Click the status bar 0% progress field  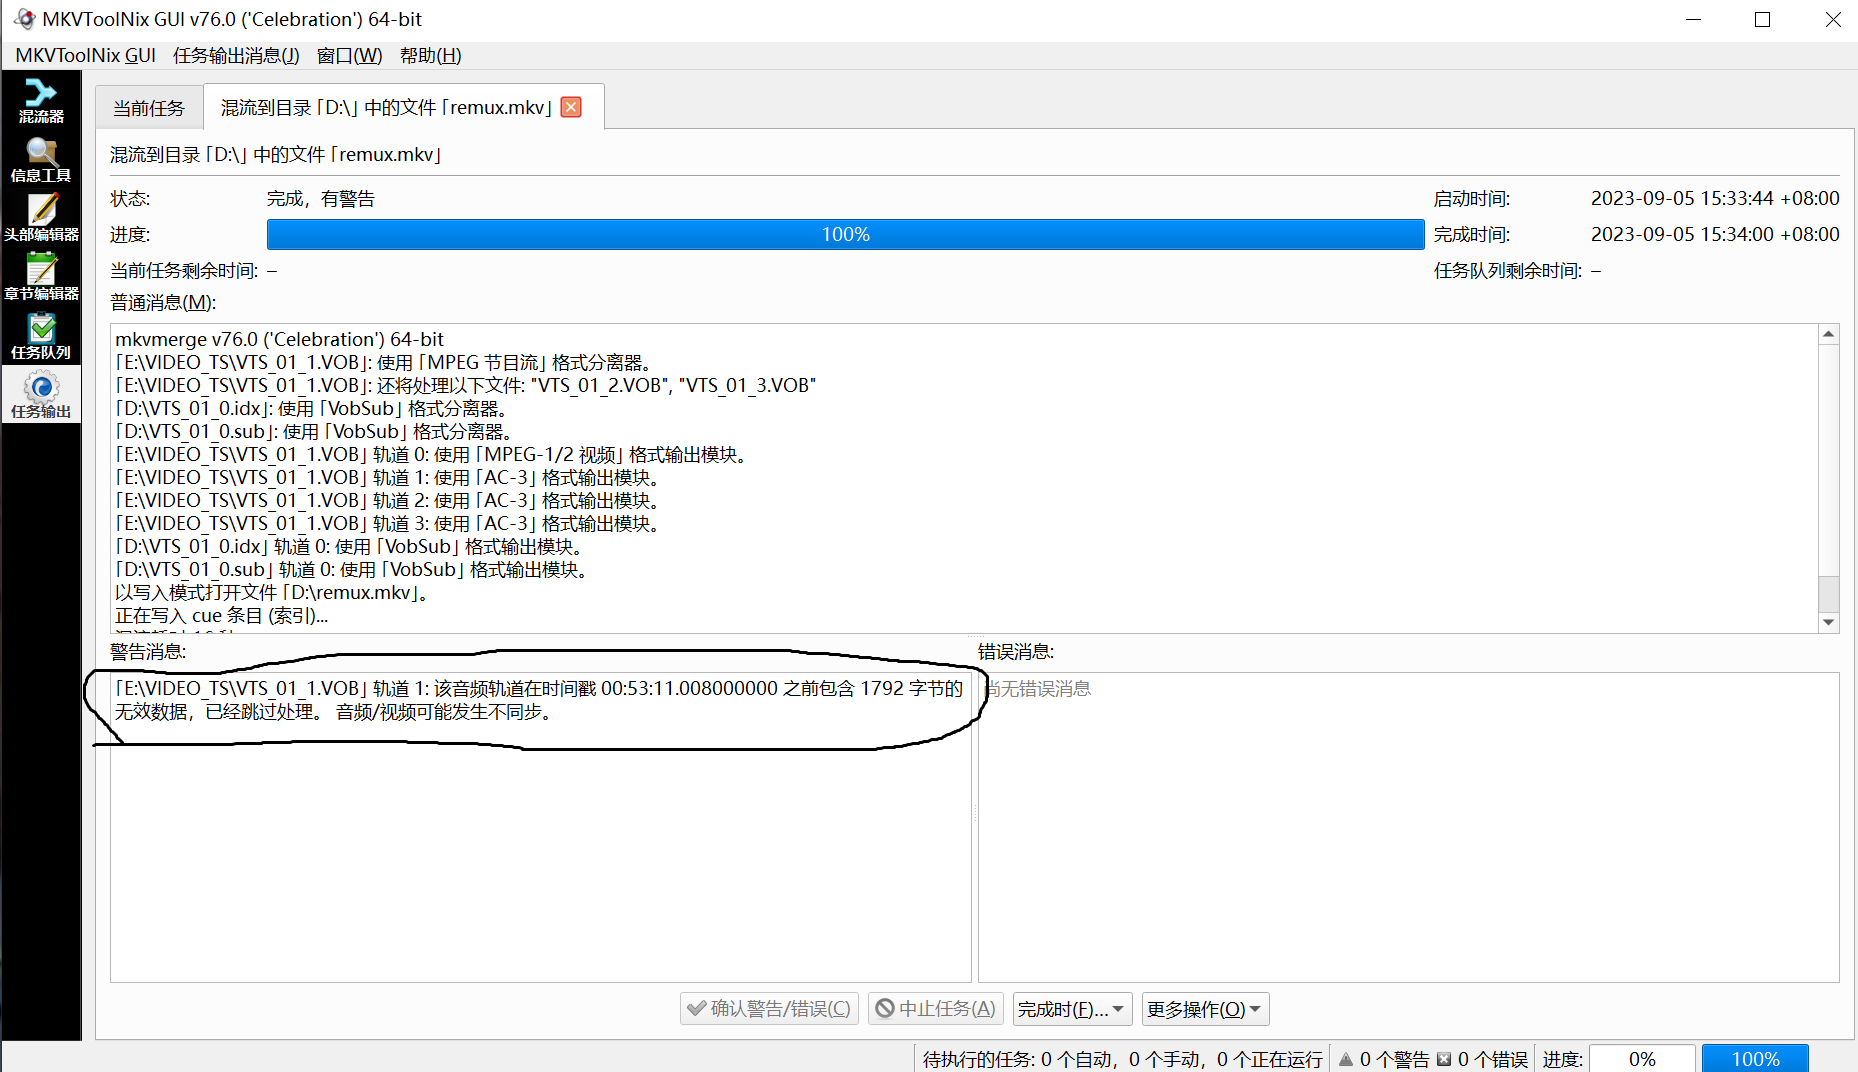click(1642, 1059)
